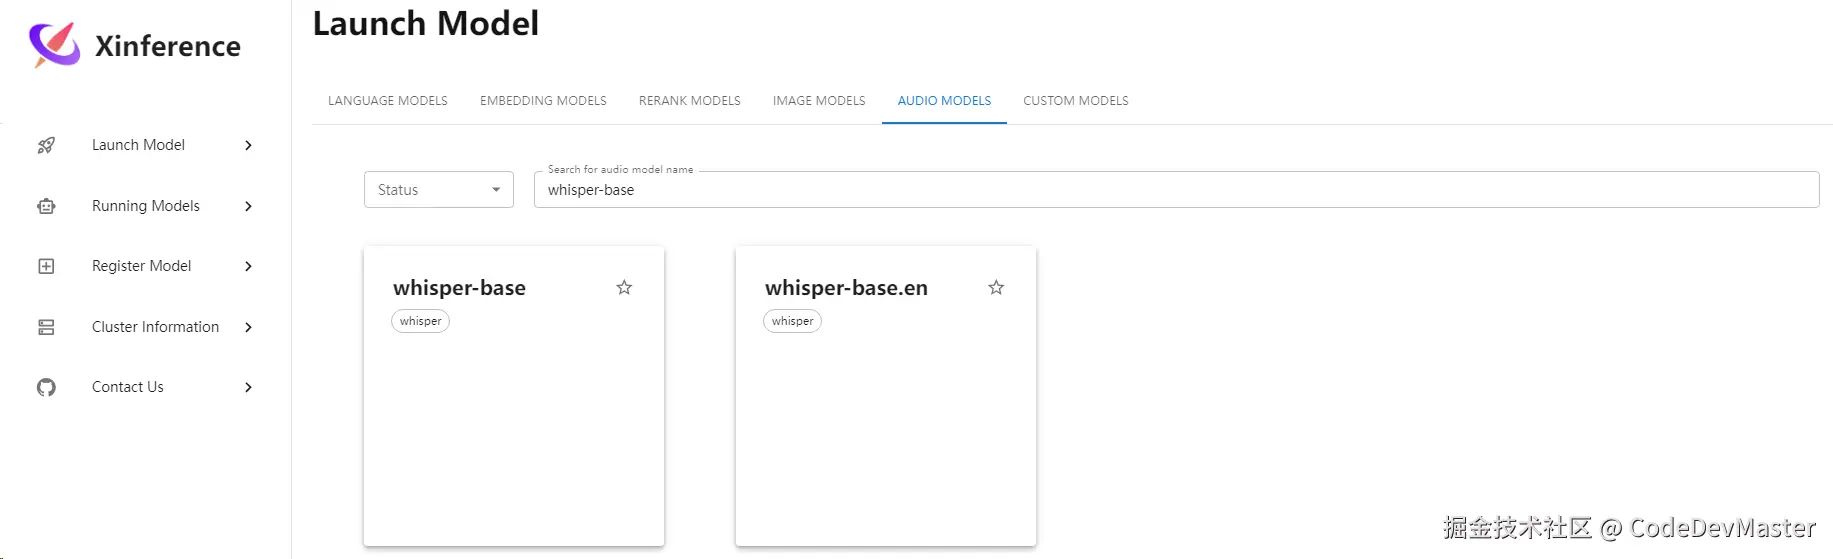Switch to the Image Models tab
This screenshot has height=559, width=1833.
819,101
